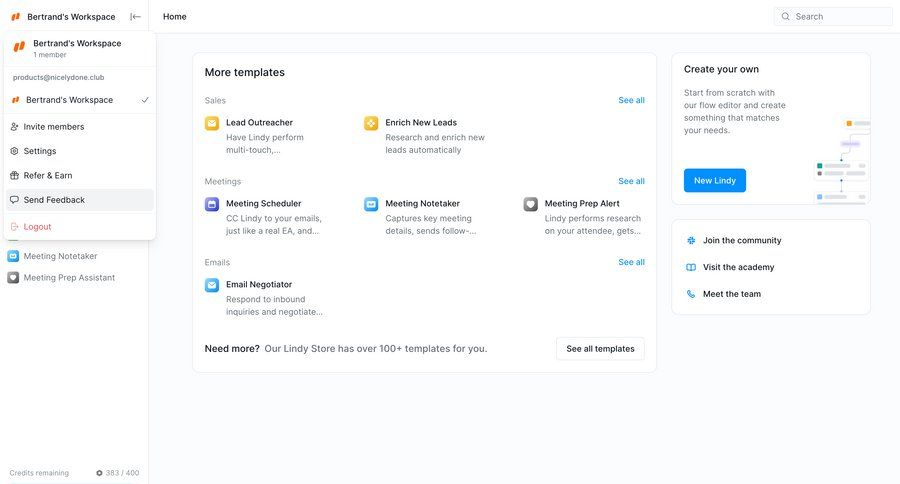This screenshot has height=484, width=900.
Task: Click the Enrich New Leads icon
Action: pyautogui.click(x=371, y=123)
